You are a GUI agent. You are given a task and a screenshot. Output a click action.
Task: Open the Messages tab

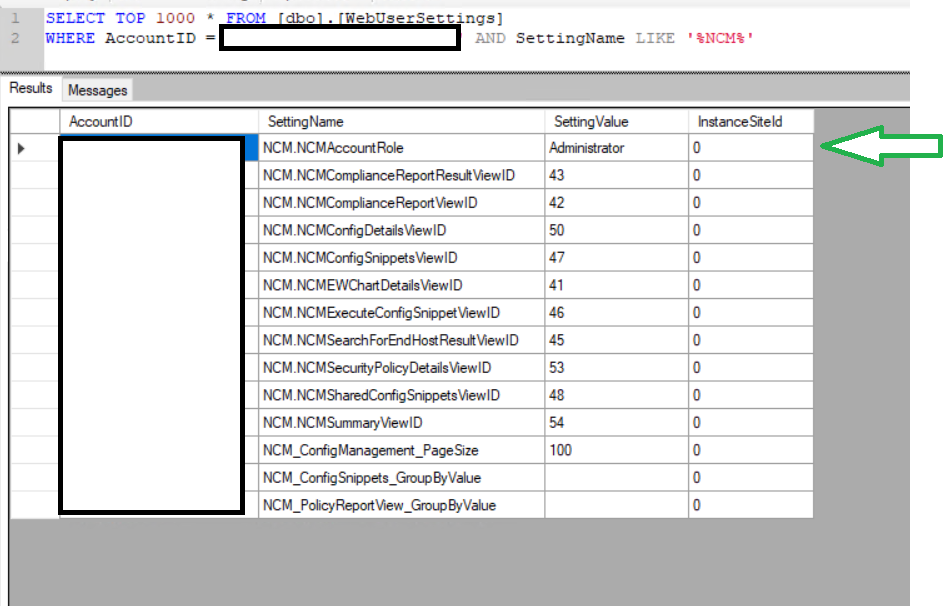point(97,91)
